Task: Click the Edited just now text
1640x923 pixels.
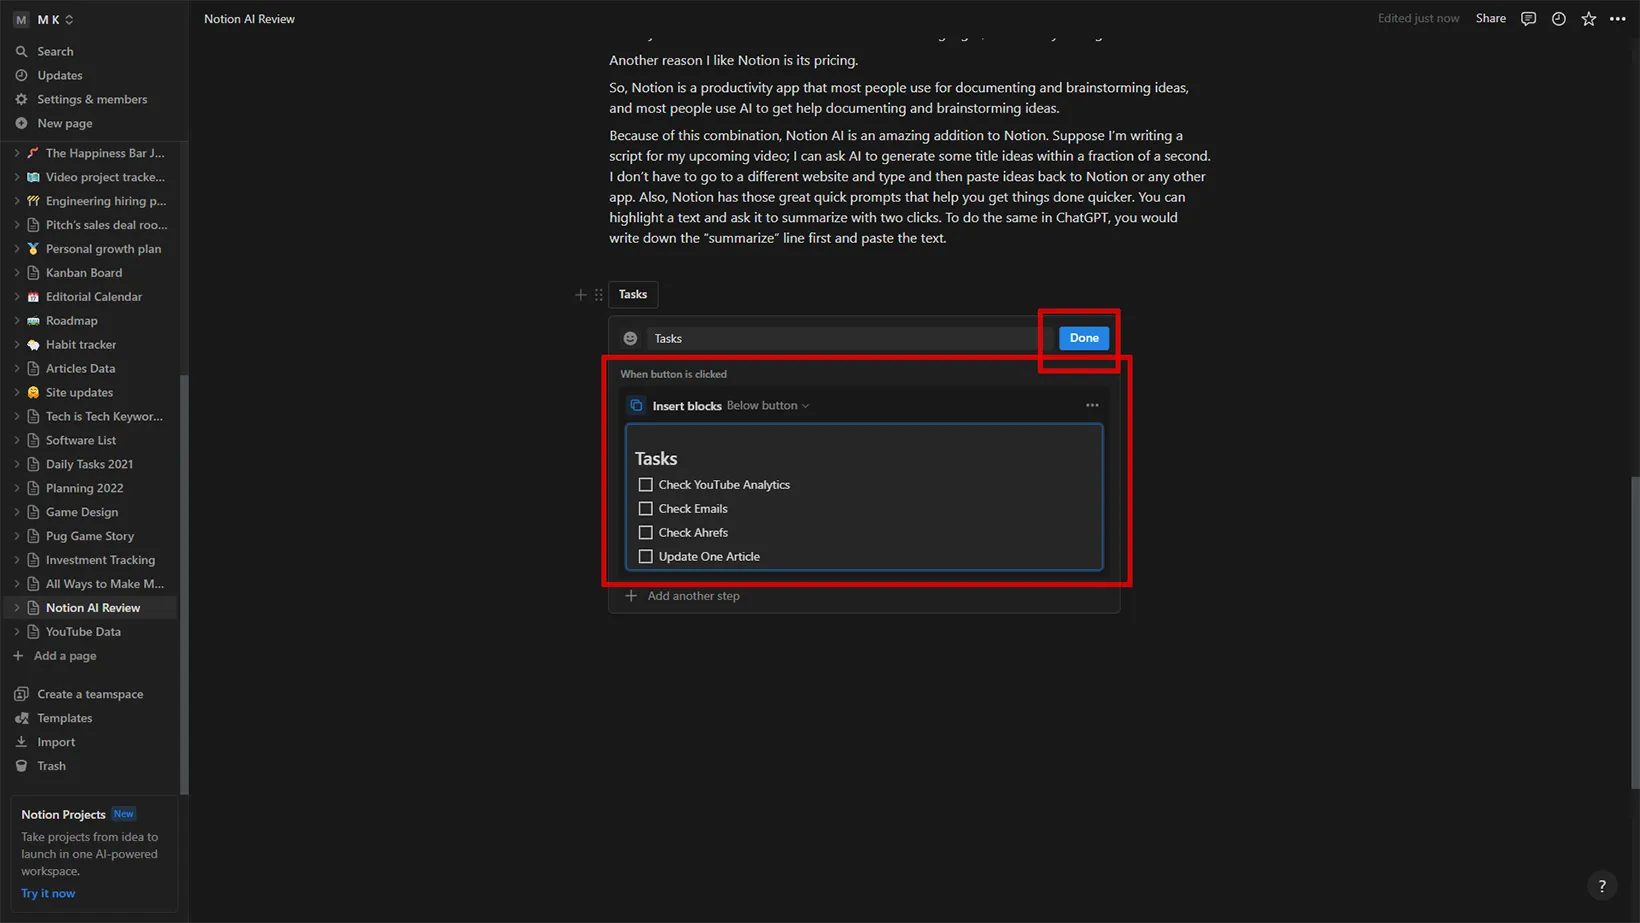Action: (1418, 19)
